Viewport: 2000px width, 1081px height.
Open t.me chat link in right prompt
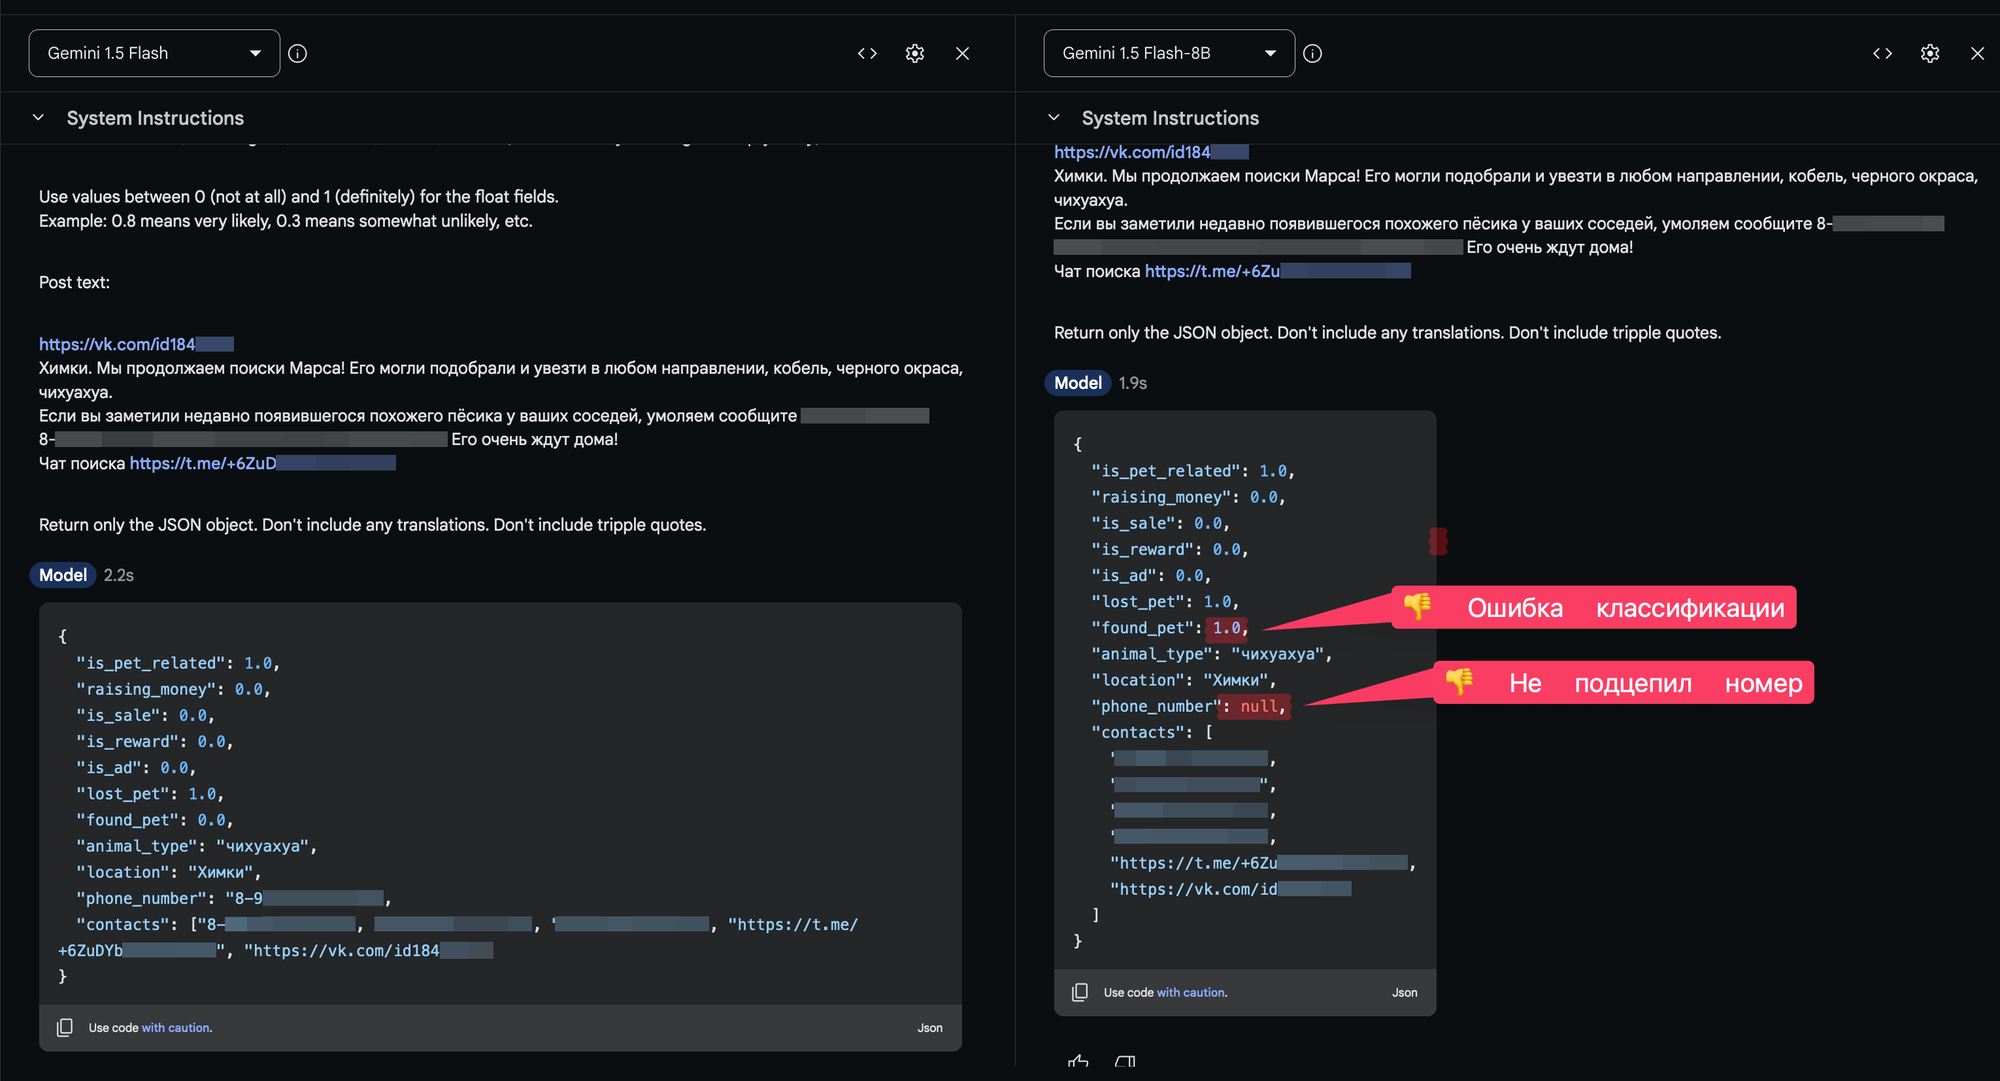pyautogui.click(x=1212, y=271)
